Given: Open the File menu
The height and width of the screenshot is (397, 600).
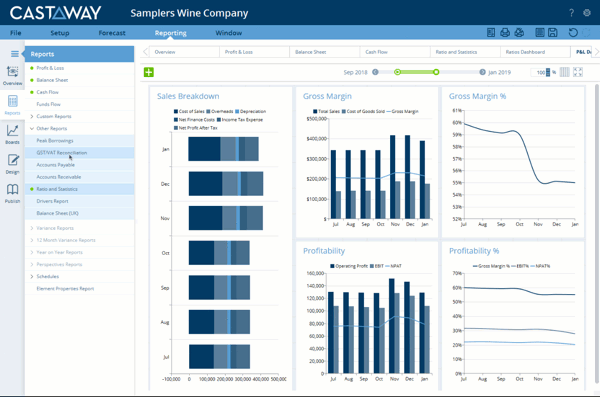Looking at the screenshot, I should [x=16, y=33].
